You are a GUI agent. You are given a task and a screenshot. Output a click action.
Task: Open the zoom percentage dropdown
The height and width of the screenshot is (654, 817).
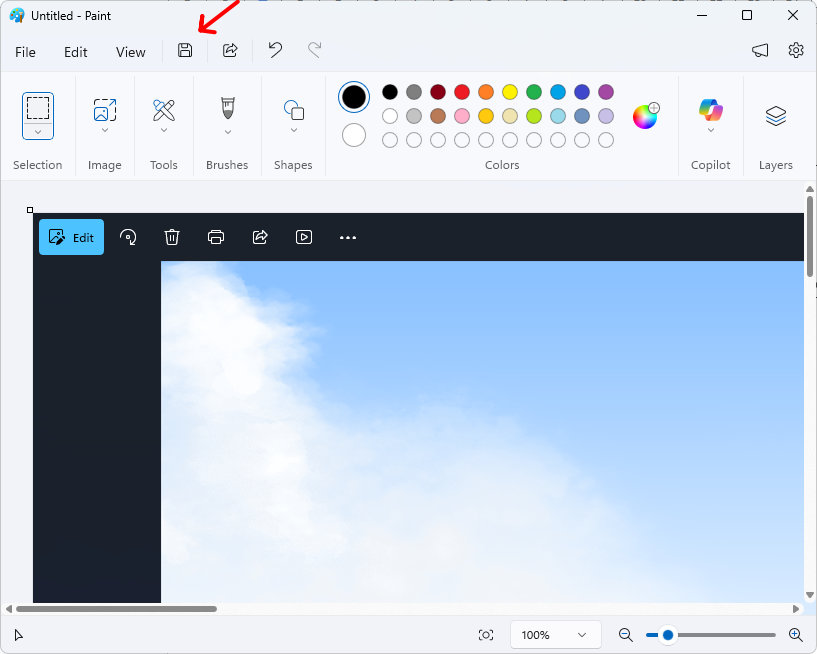coord(555,634)
